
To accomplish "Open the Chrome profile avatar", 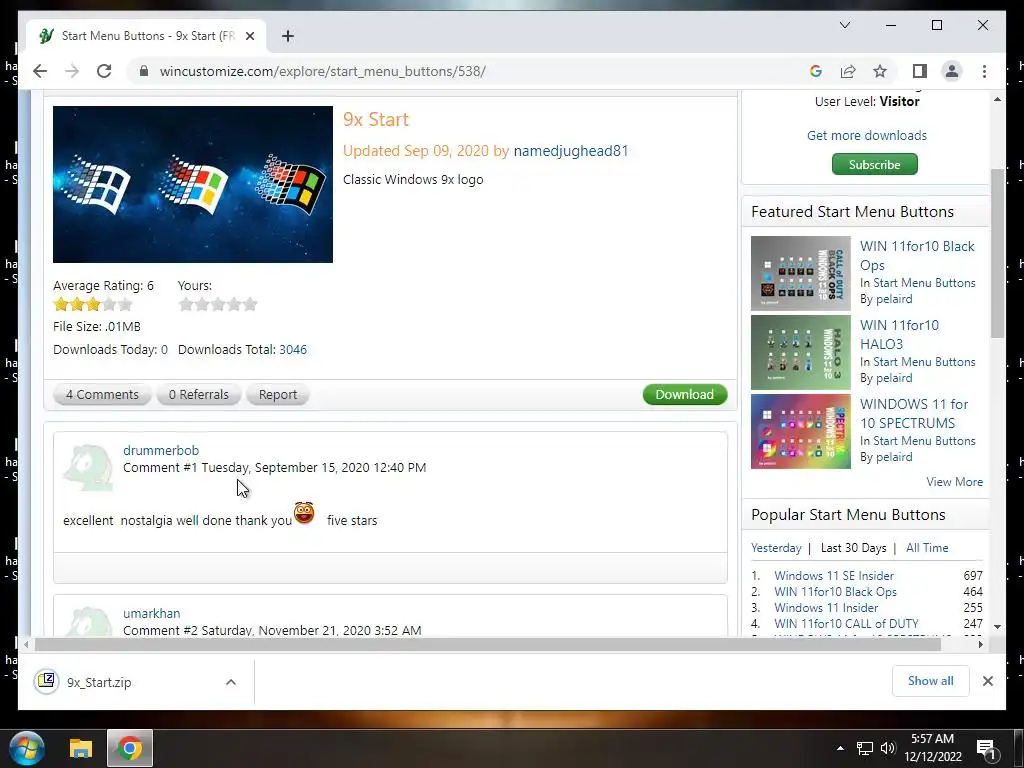I will point(952,71).
